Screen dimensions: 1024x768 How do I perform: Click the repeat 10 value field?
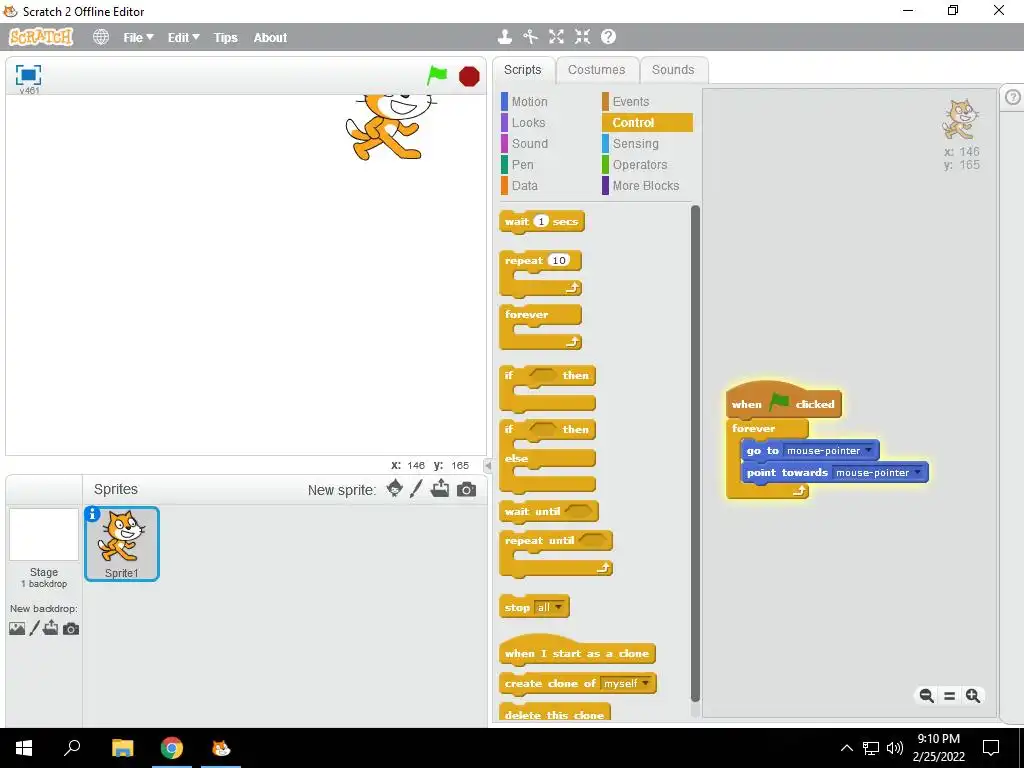point(558,260)
